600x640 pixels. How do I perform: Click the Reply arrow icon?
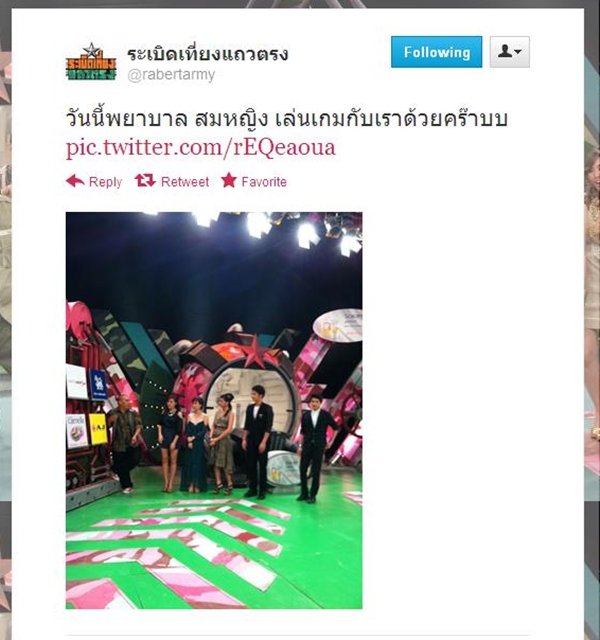pyautogui.click(x=75, y=181)
